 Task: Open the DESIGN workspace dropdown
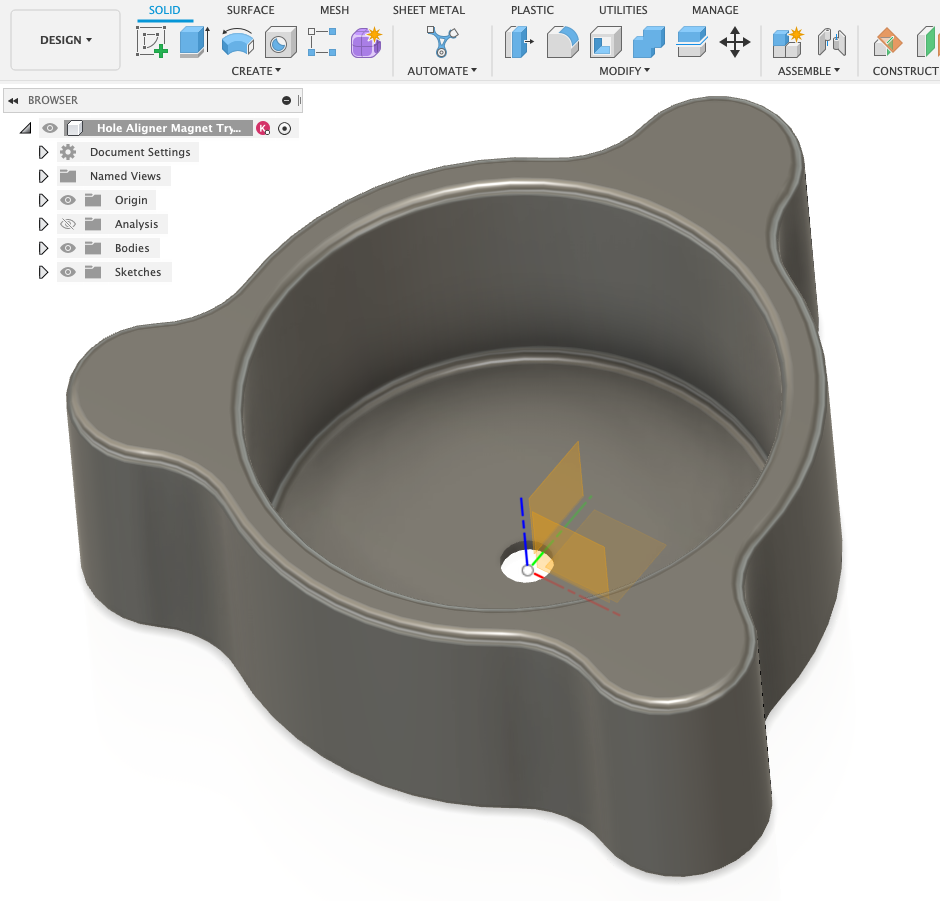65,40
